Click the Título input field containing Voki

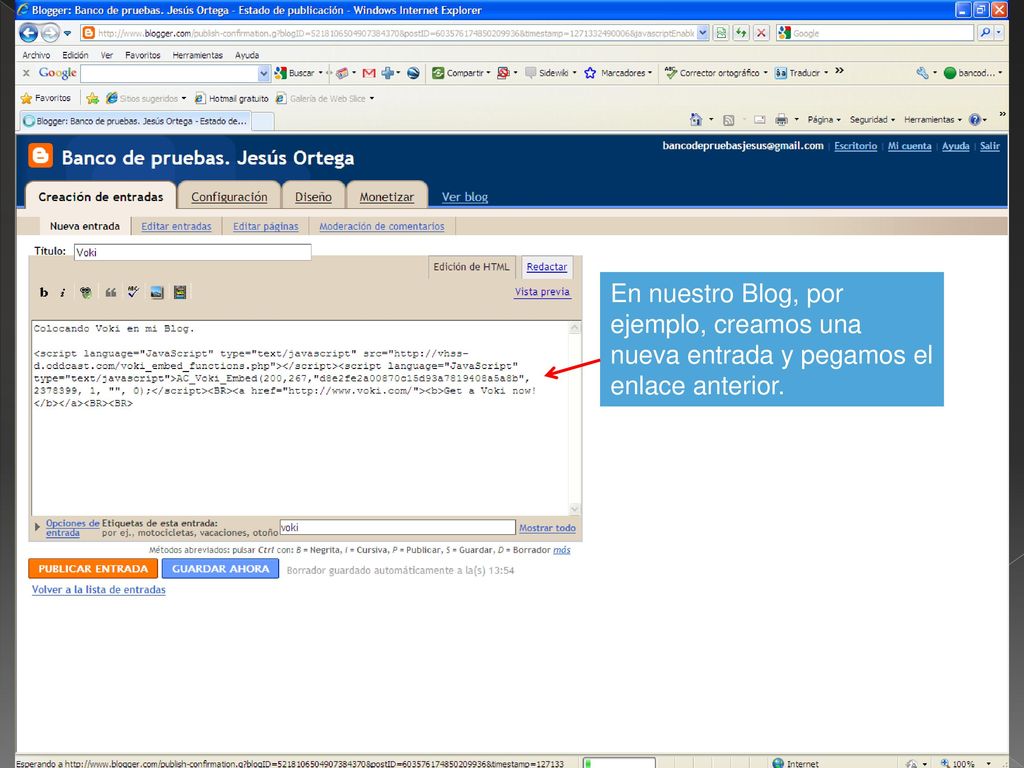(x=193, y=252)
